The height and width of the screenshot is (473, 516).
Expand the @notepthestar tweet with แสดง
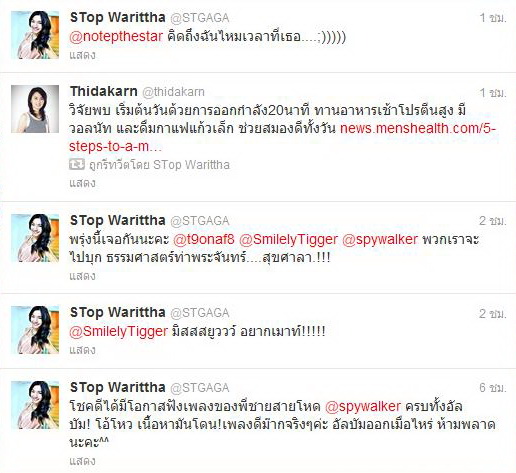coord(82,55)
